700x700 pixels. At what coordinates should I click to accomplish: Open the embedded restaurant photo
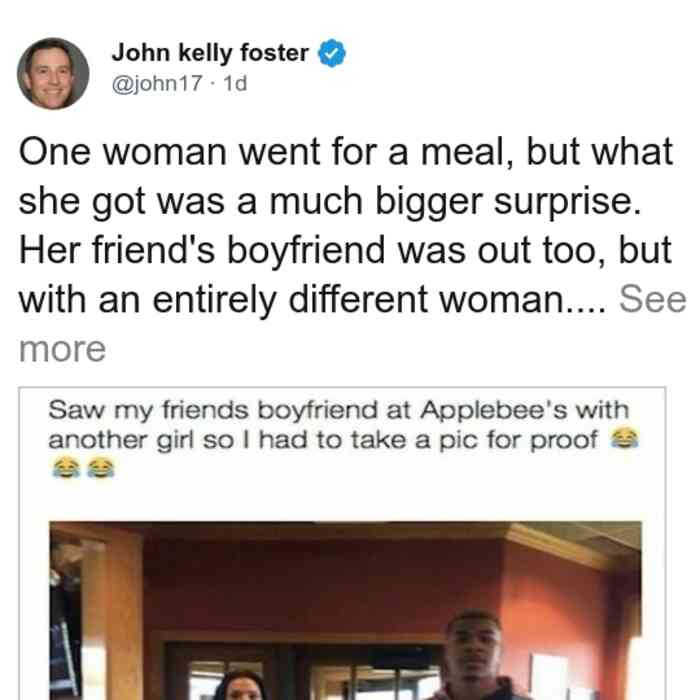[x=345, y=610]
